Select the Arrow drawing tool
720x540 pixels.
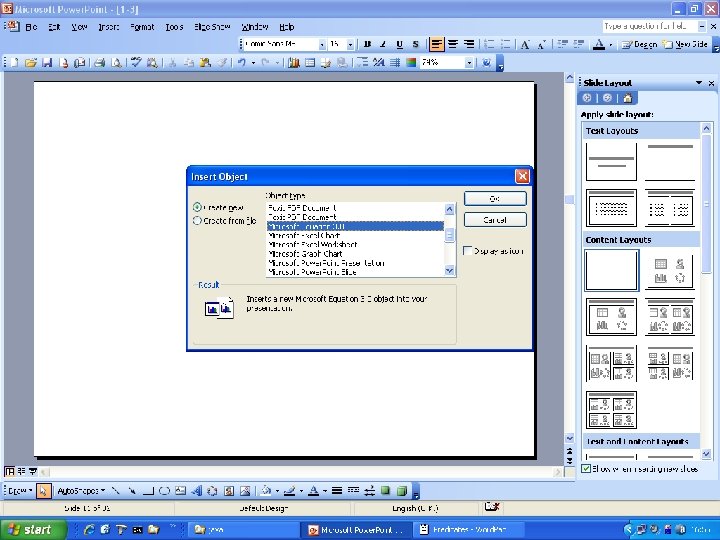pos(132,491)
